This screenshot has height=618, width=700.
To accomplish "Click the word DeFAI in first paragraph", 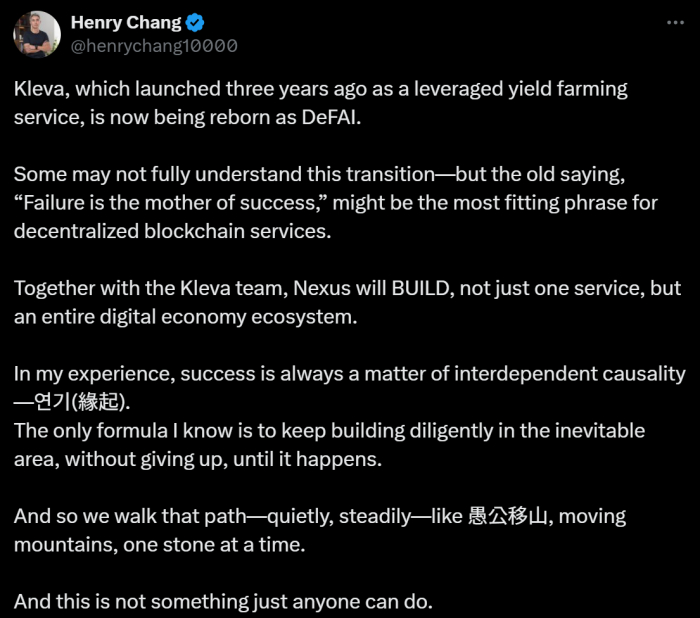I will (x=331, y=117).
